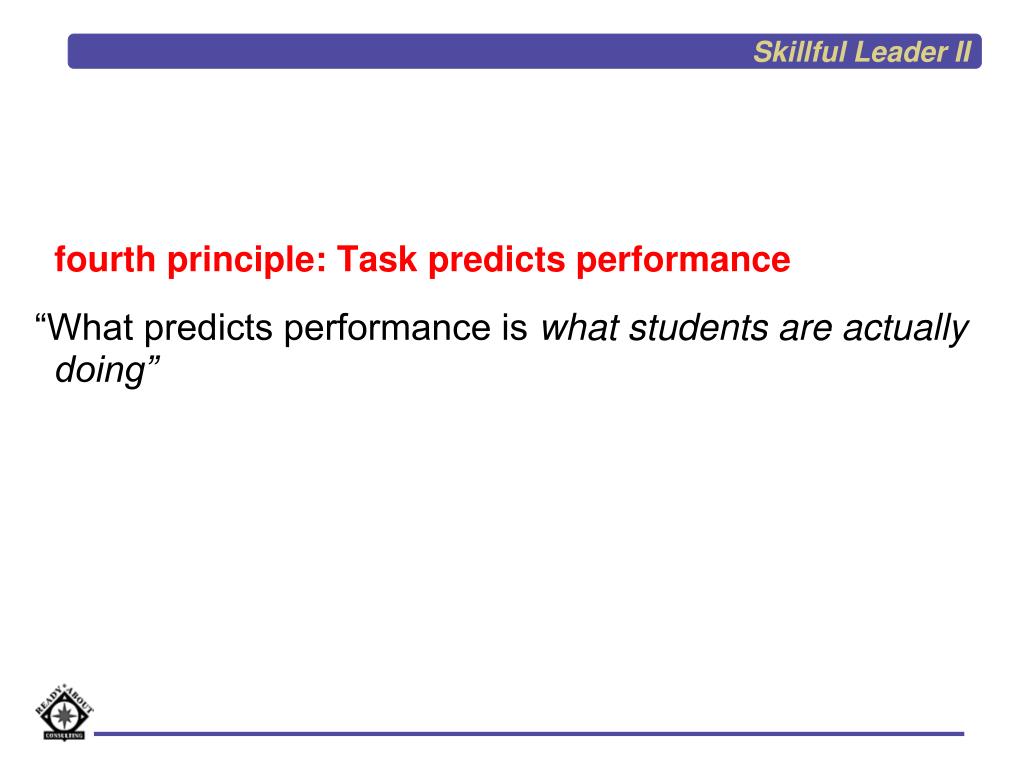
Task: Click the italic word 'students'
Action: coord(698,327)
